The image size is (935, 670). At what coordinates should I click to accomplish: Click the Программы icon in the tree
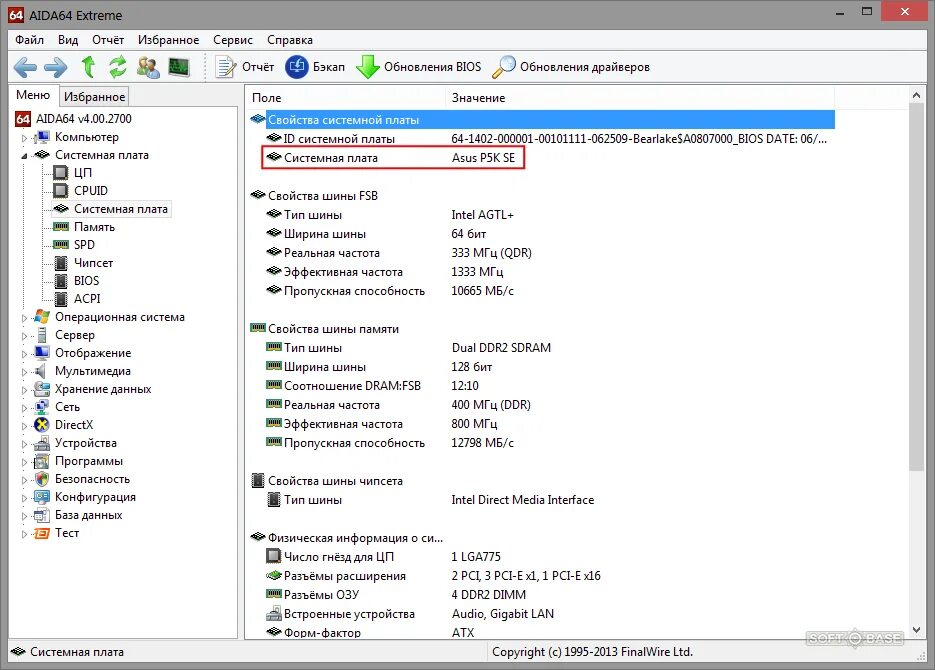tap(42, 461)
